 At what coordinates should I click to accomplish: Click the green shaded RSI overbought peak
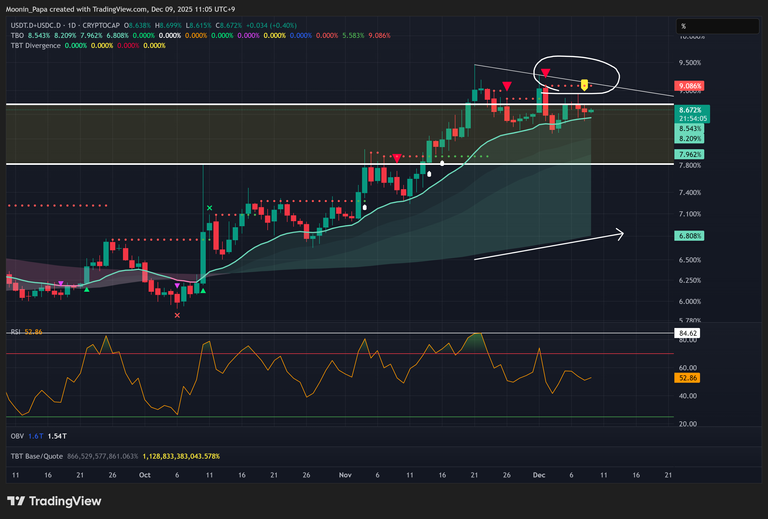(477, 340)
